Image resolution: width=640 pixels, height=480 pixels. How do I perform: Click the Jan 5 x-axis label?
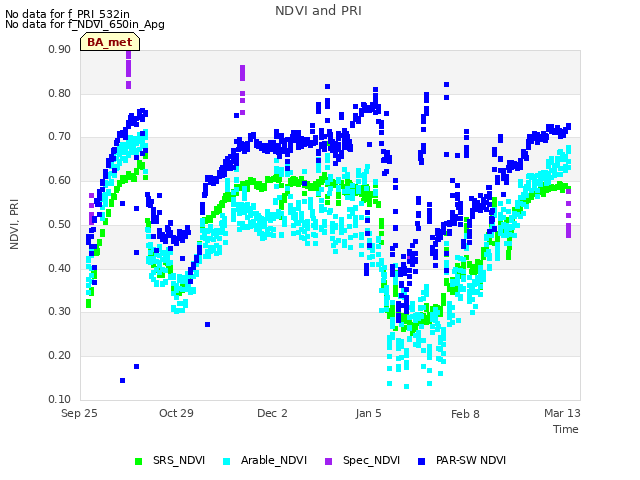tap(369, 413)
